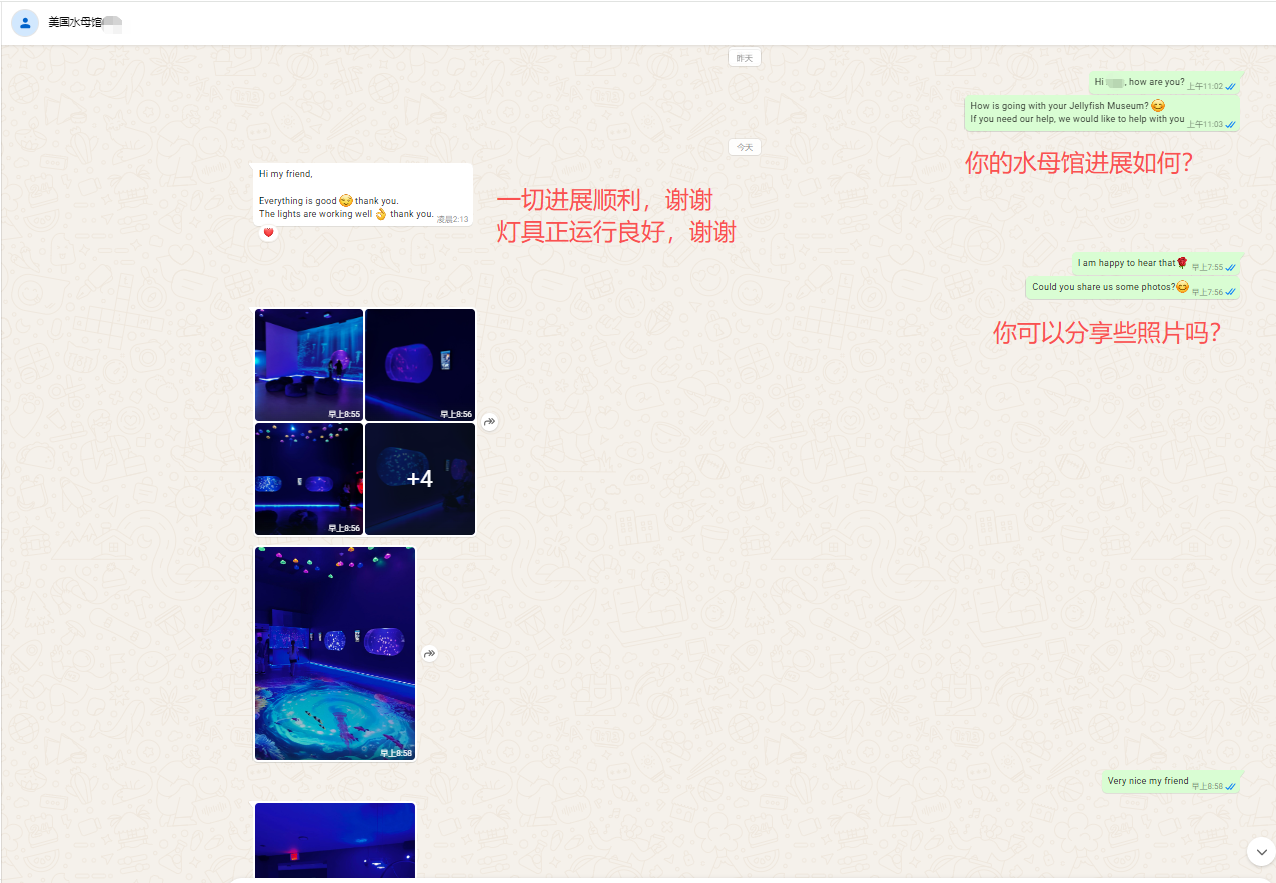Open the 8:55 aquarium lounge photo
The width and height of the screenshot is (1276, 883).
[x=309, y=365]
